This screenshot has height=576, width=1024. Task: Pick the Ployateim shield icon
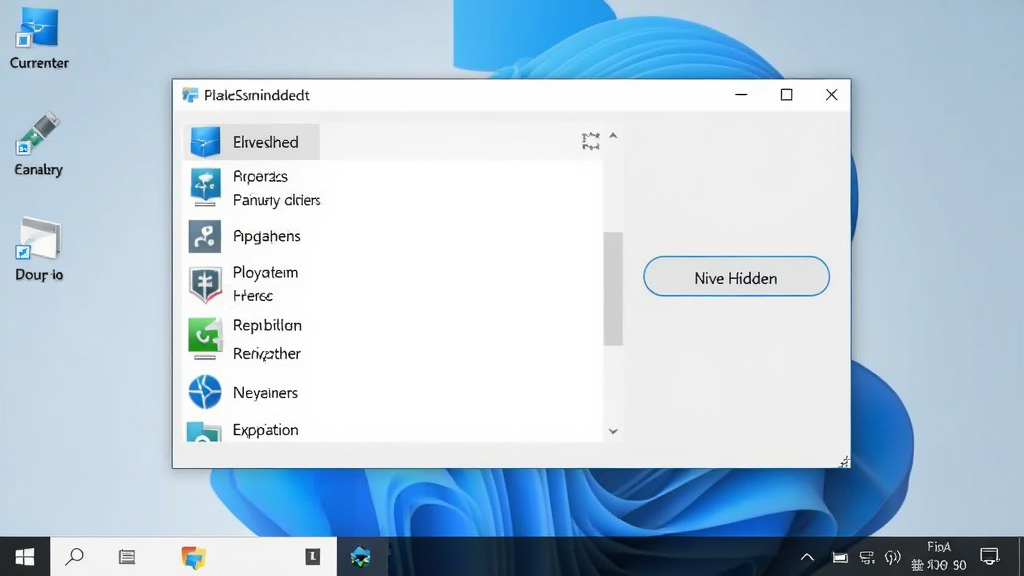pos(205,285)
